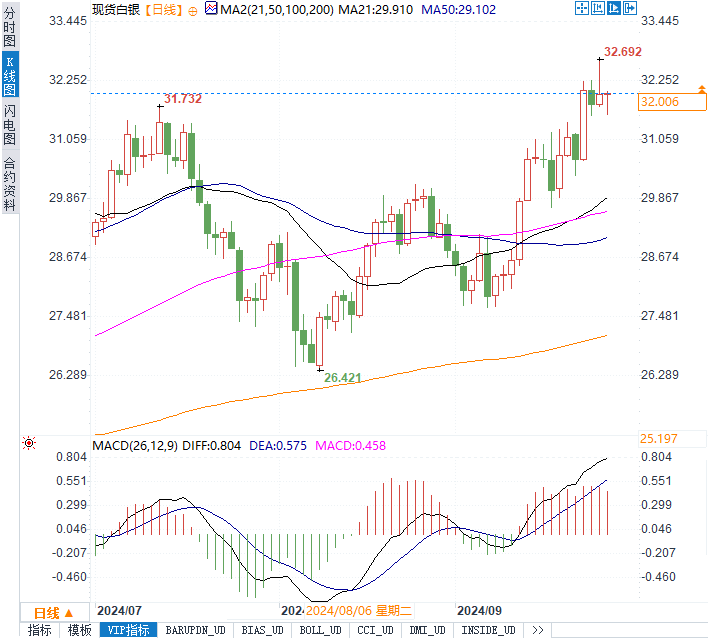
Task: Switch to the 模板 bottom tab
Action: [79, 630]
